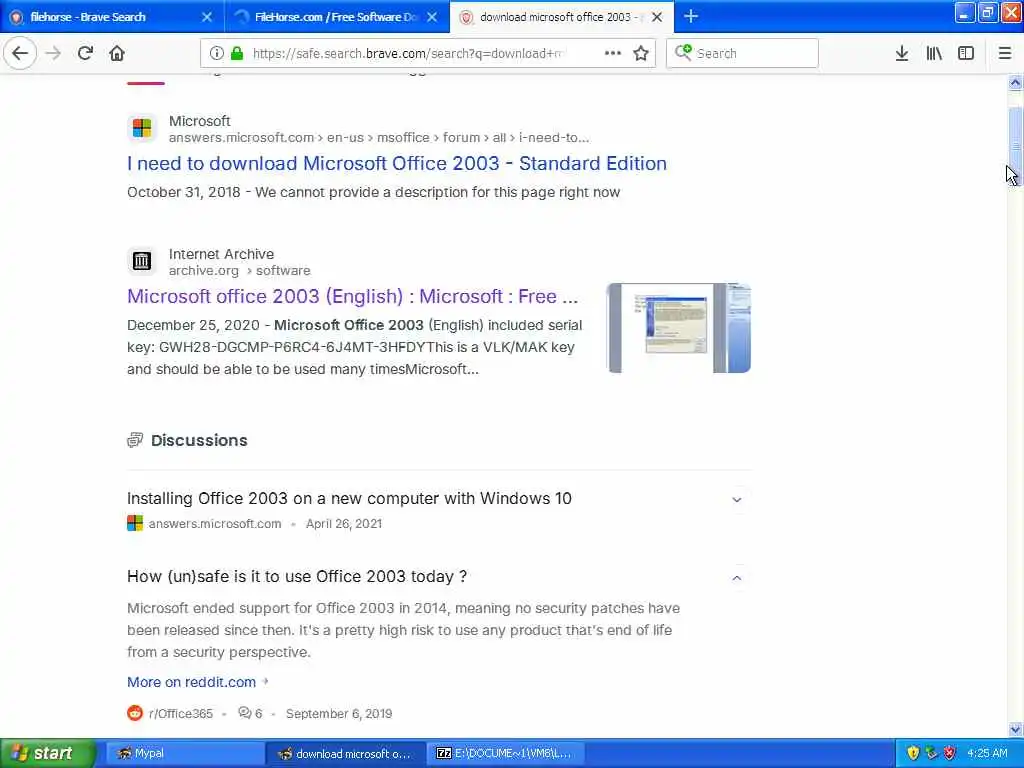Expand 'Installing Office 2003 on a new computer' discussion
Viewport: 1024px width, 768px height.
click(737, 500)
